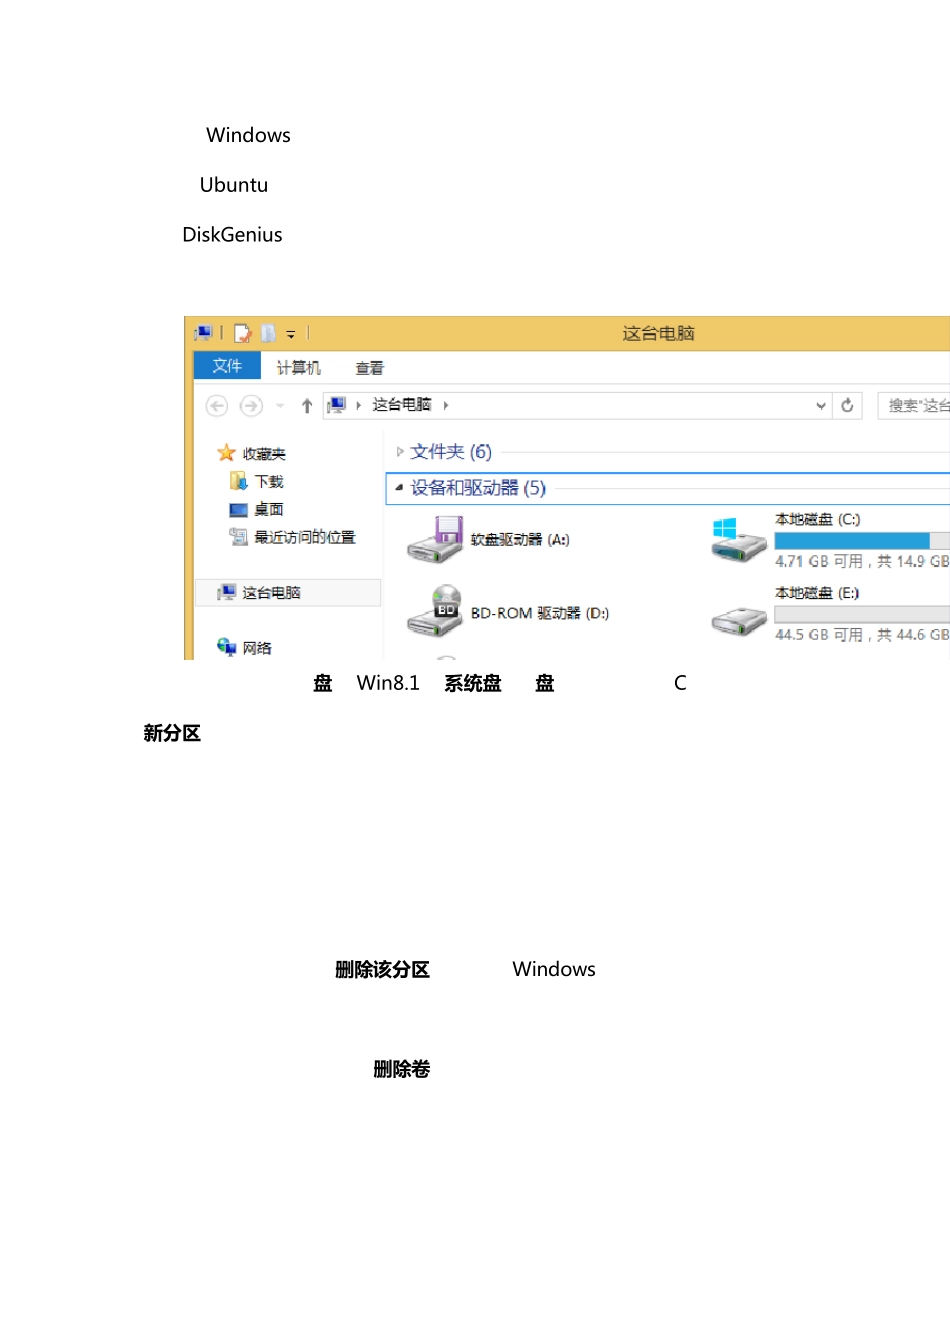
Task: Select 网络 in the navigation pane
Action: coord(257,648)
